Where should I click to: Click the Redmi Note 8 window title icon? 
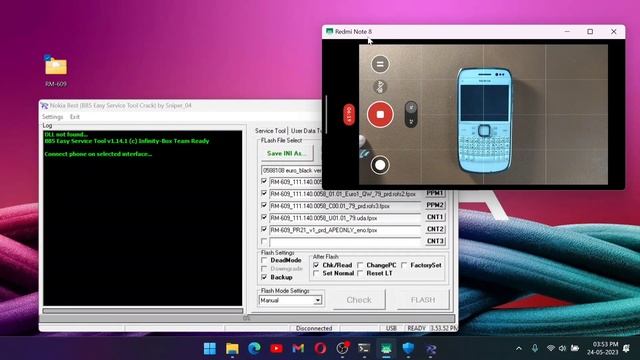click(x=329, y=31)
